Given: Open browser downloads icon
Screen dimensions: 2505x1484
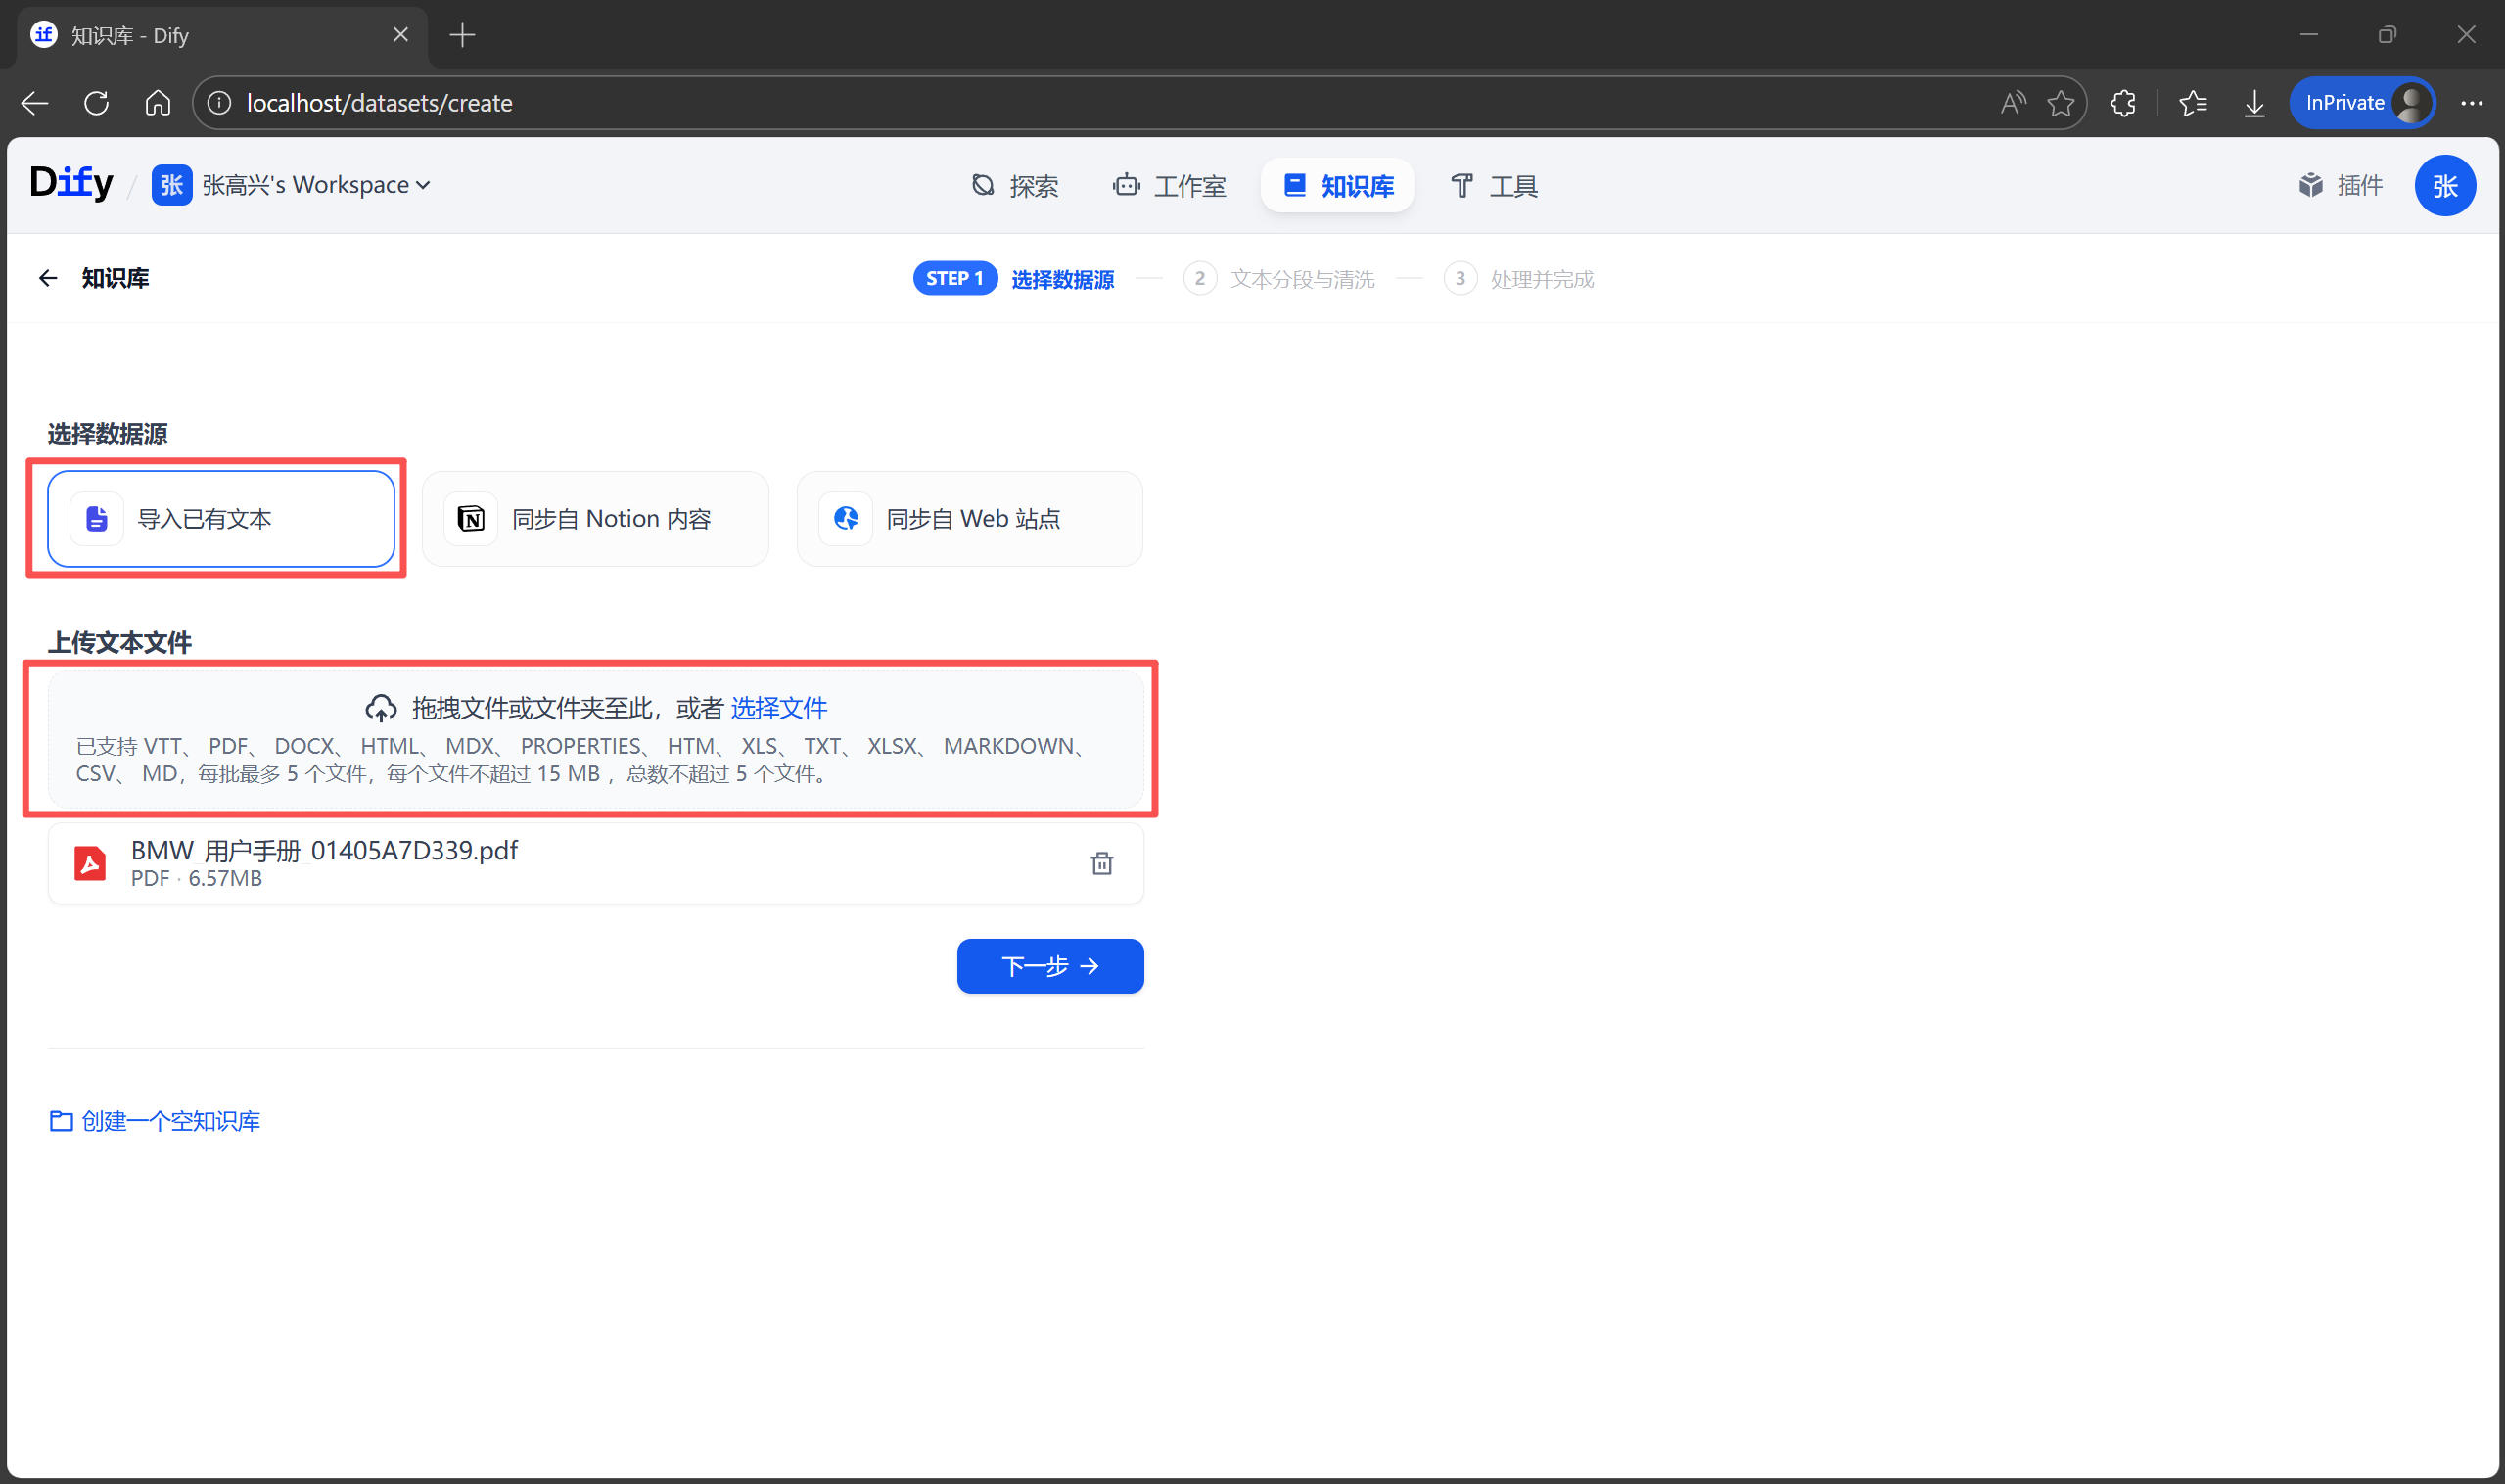Looking at the screenshot, I should [2254, 103].
